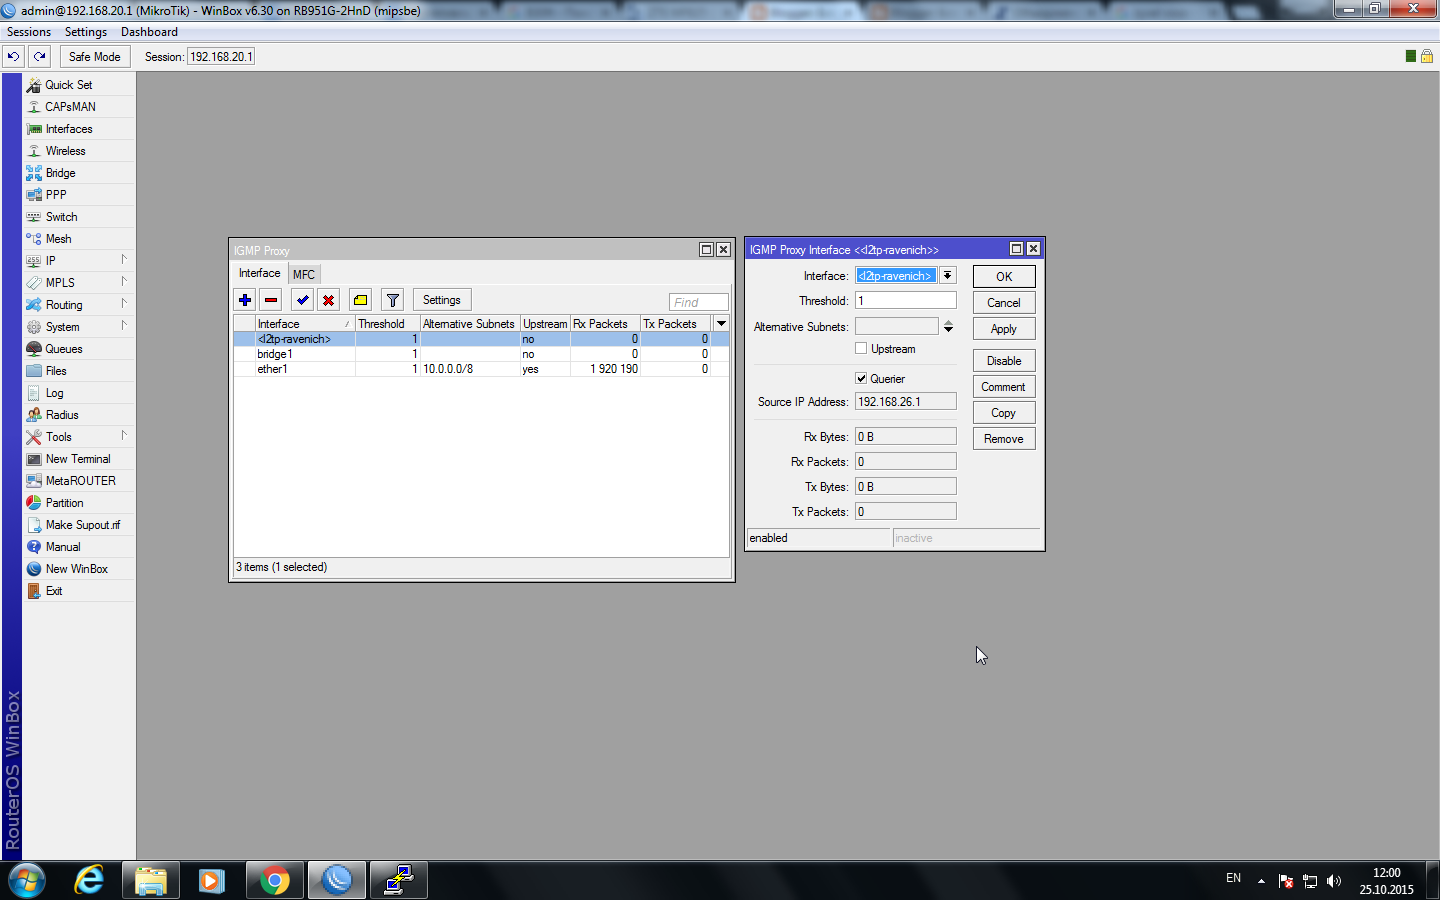Click Make Supout.rif in the sidebar

click(x=79, y=525)
